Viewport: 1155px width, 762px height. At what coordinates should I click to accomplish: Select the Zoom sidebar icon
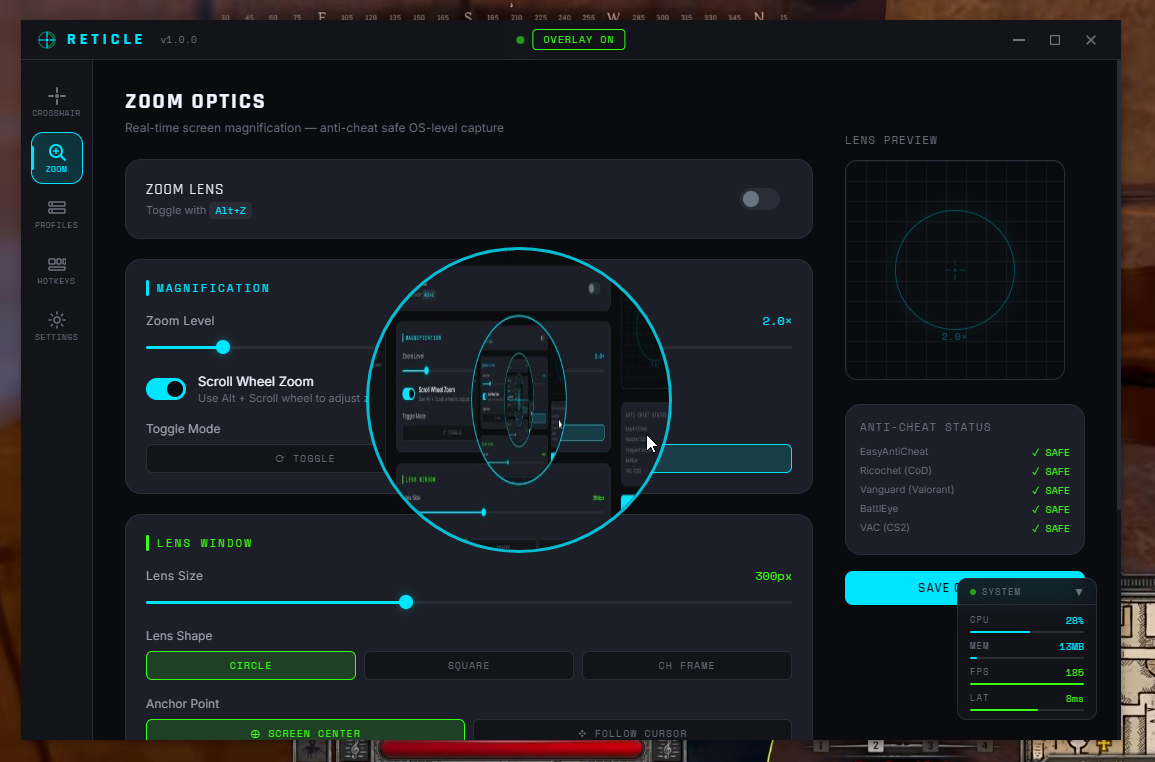[57, 158]
